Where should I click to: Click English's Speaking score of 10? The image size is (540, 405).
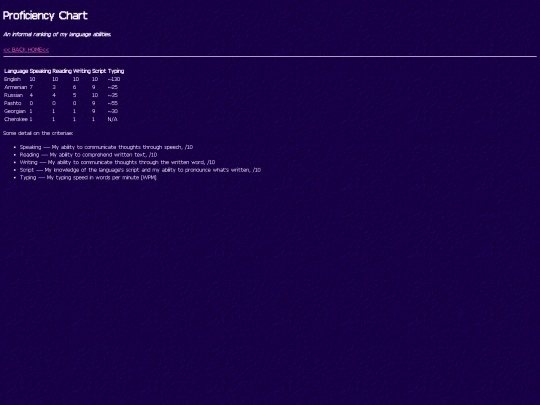[32, 79]
